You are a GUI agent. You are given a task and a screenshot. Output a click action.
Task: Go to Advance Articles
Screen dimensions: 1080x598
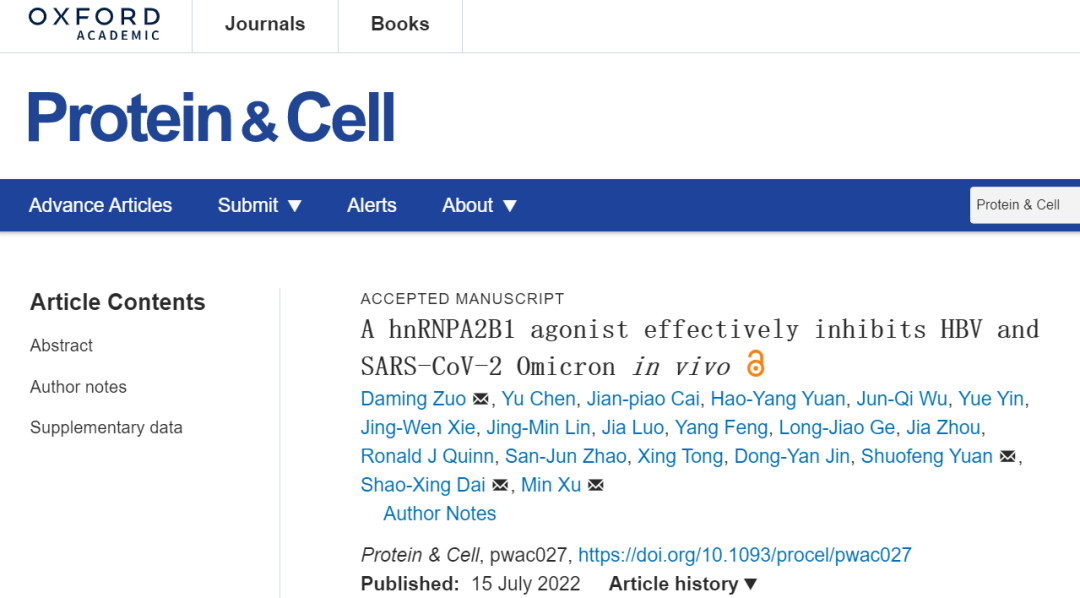[x=100, y=205]
